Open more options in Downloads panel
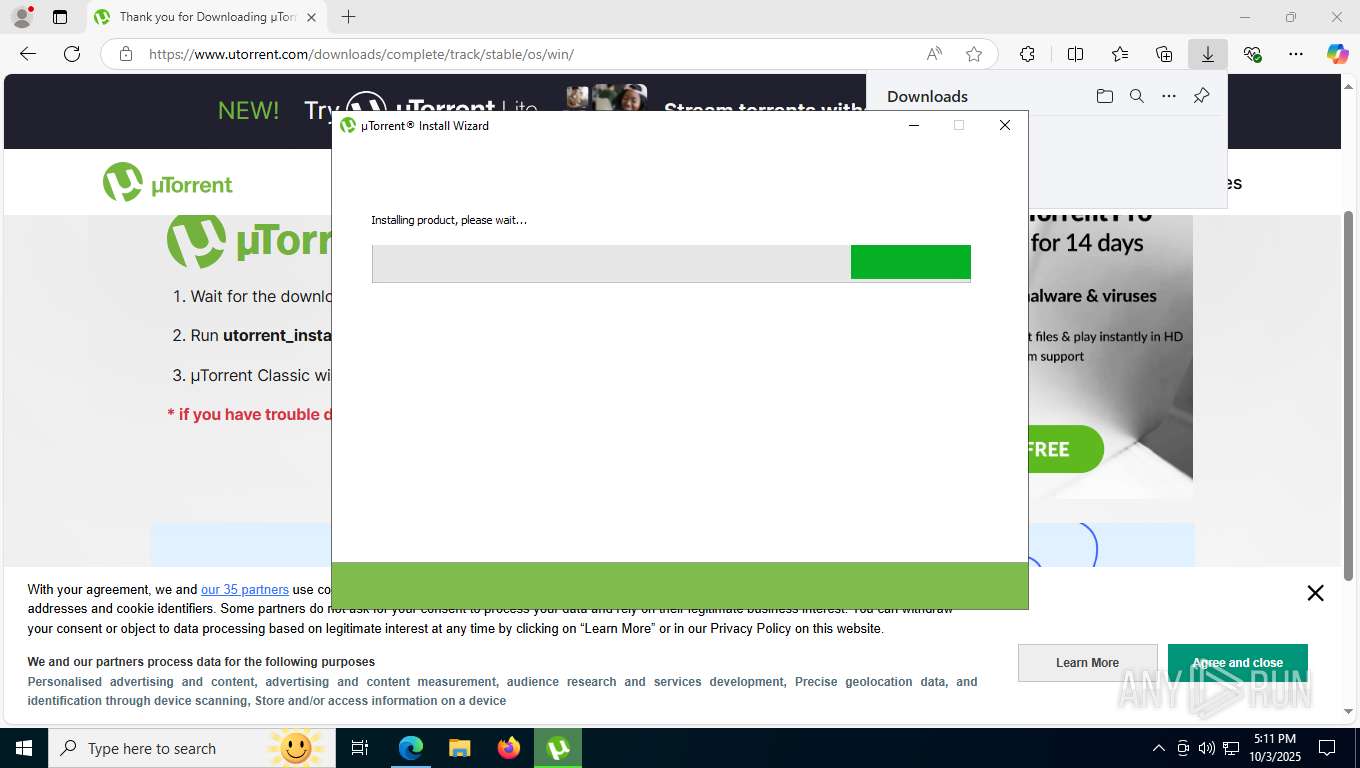The width and height of the screenshot is (1360, 768). 1169,96
